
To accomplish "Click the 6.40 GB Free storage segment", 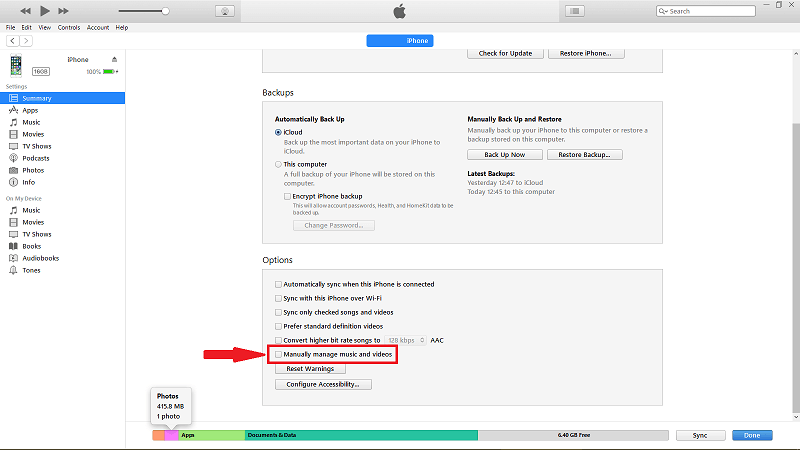I will [573, 435].
